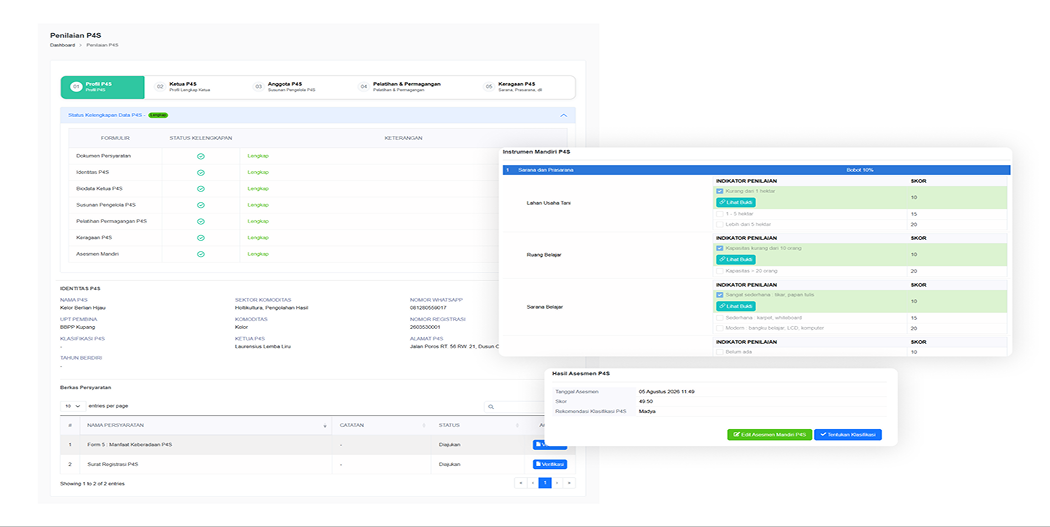1050x527 pixels.
Task: Click the magnifier icon in search box
Action: tap(491, 406)
